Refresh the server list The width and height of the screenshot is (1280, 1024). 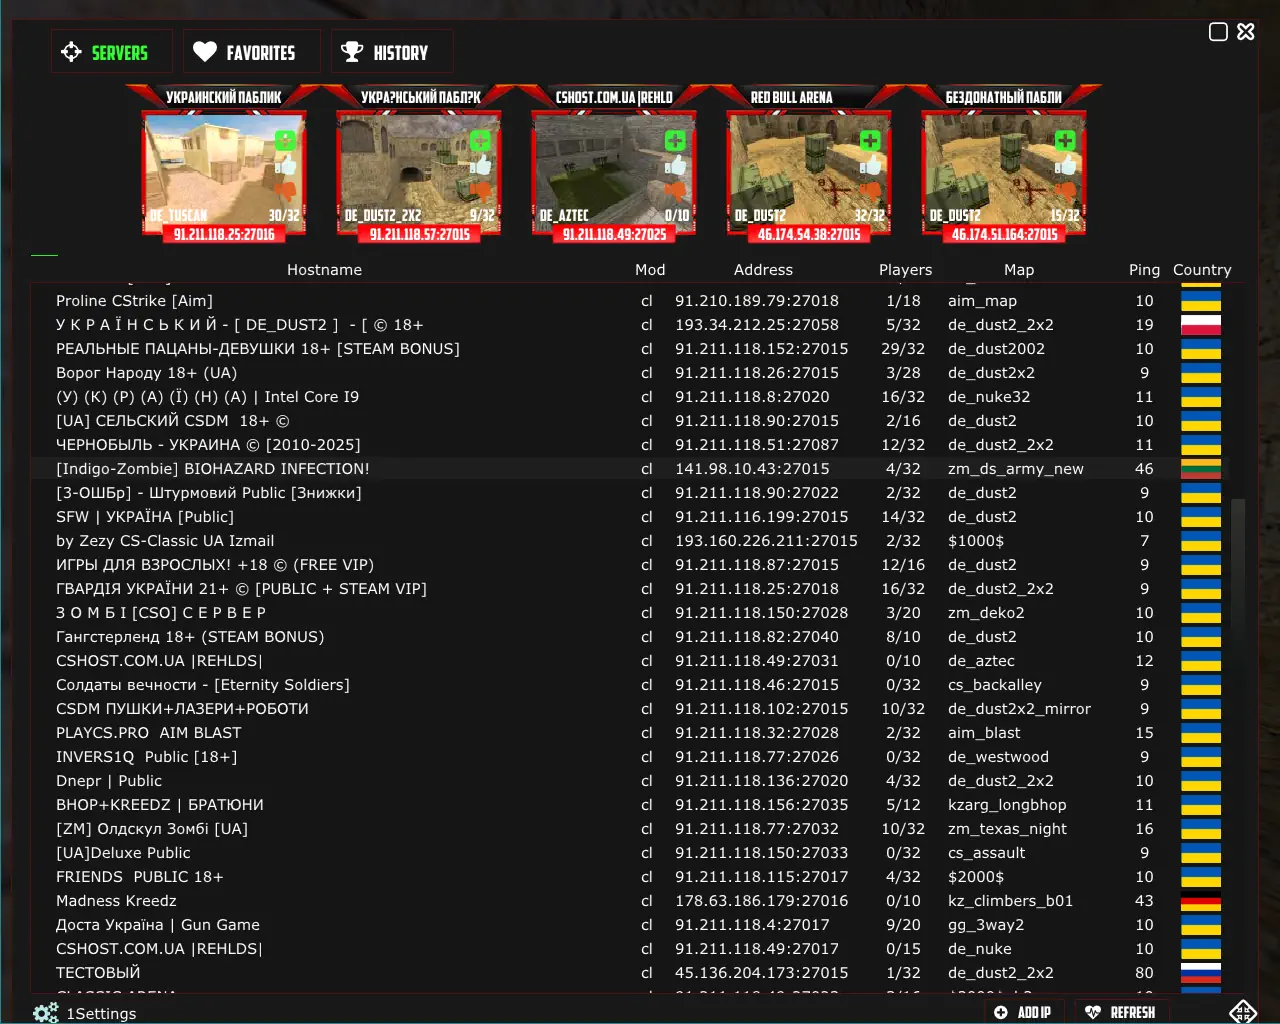[x=1121, y=1012]
